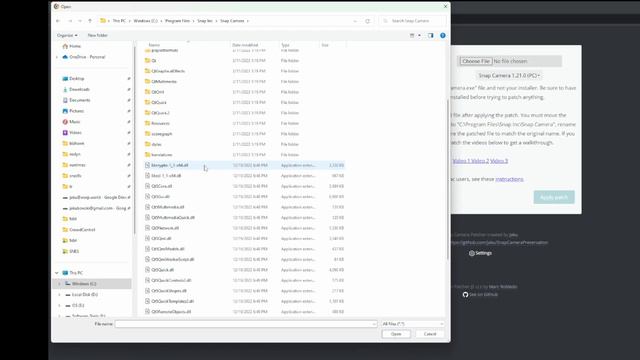Expand the Windows (C:) drive node
Viewport: 640px width, 360px height.
point(59,284)
